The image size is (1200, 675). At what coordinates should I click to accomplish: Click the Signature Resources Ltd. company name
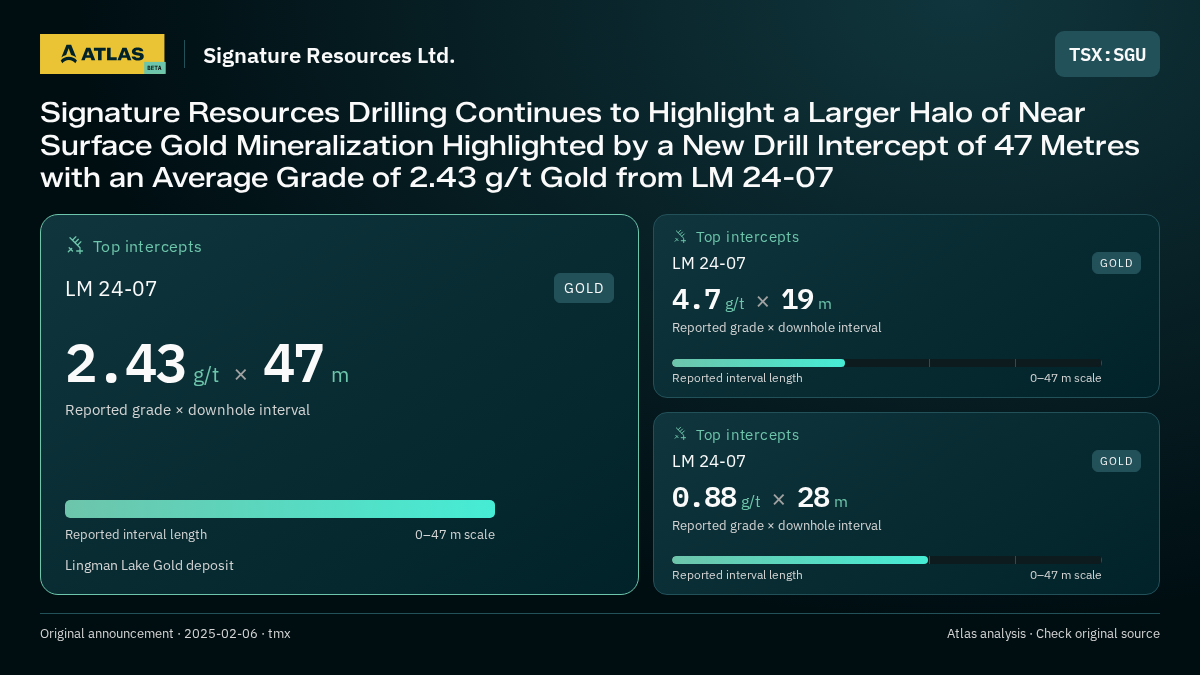pos(329,56)
